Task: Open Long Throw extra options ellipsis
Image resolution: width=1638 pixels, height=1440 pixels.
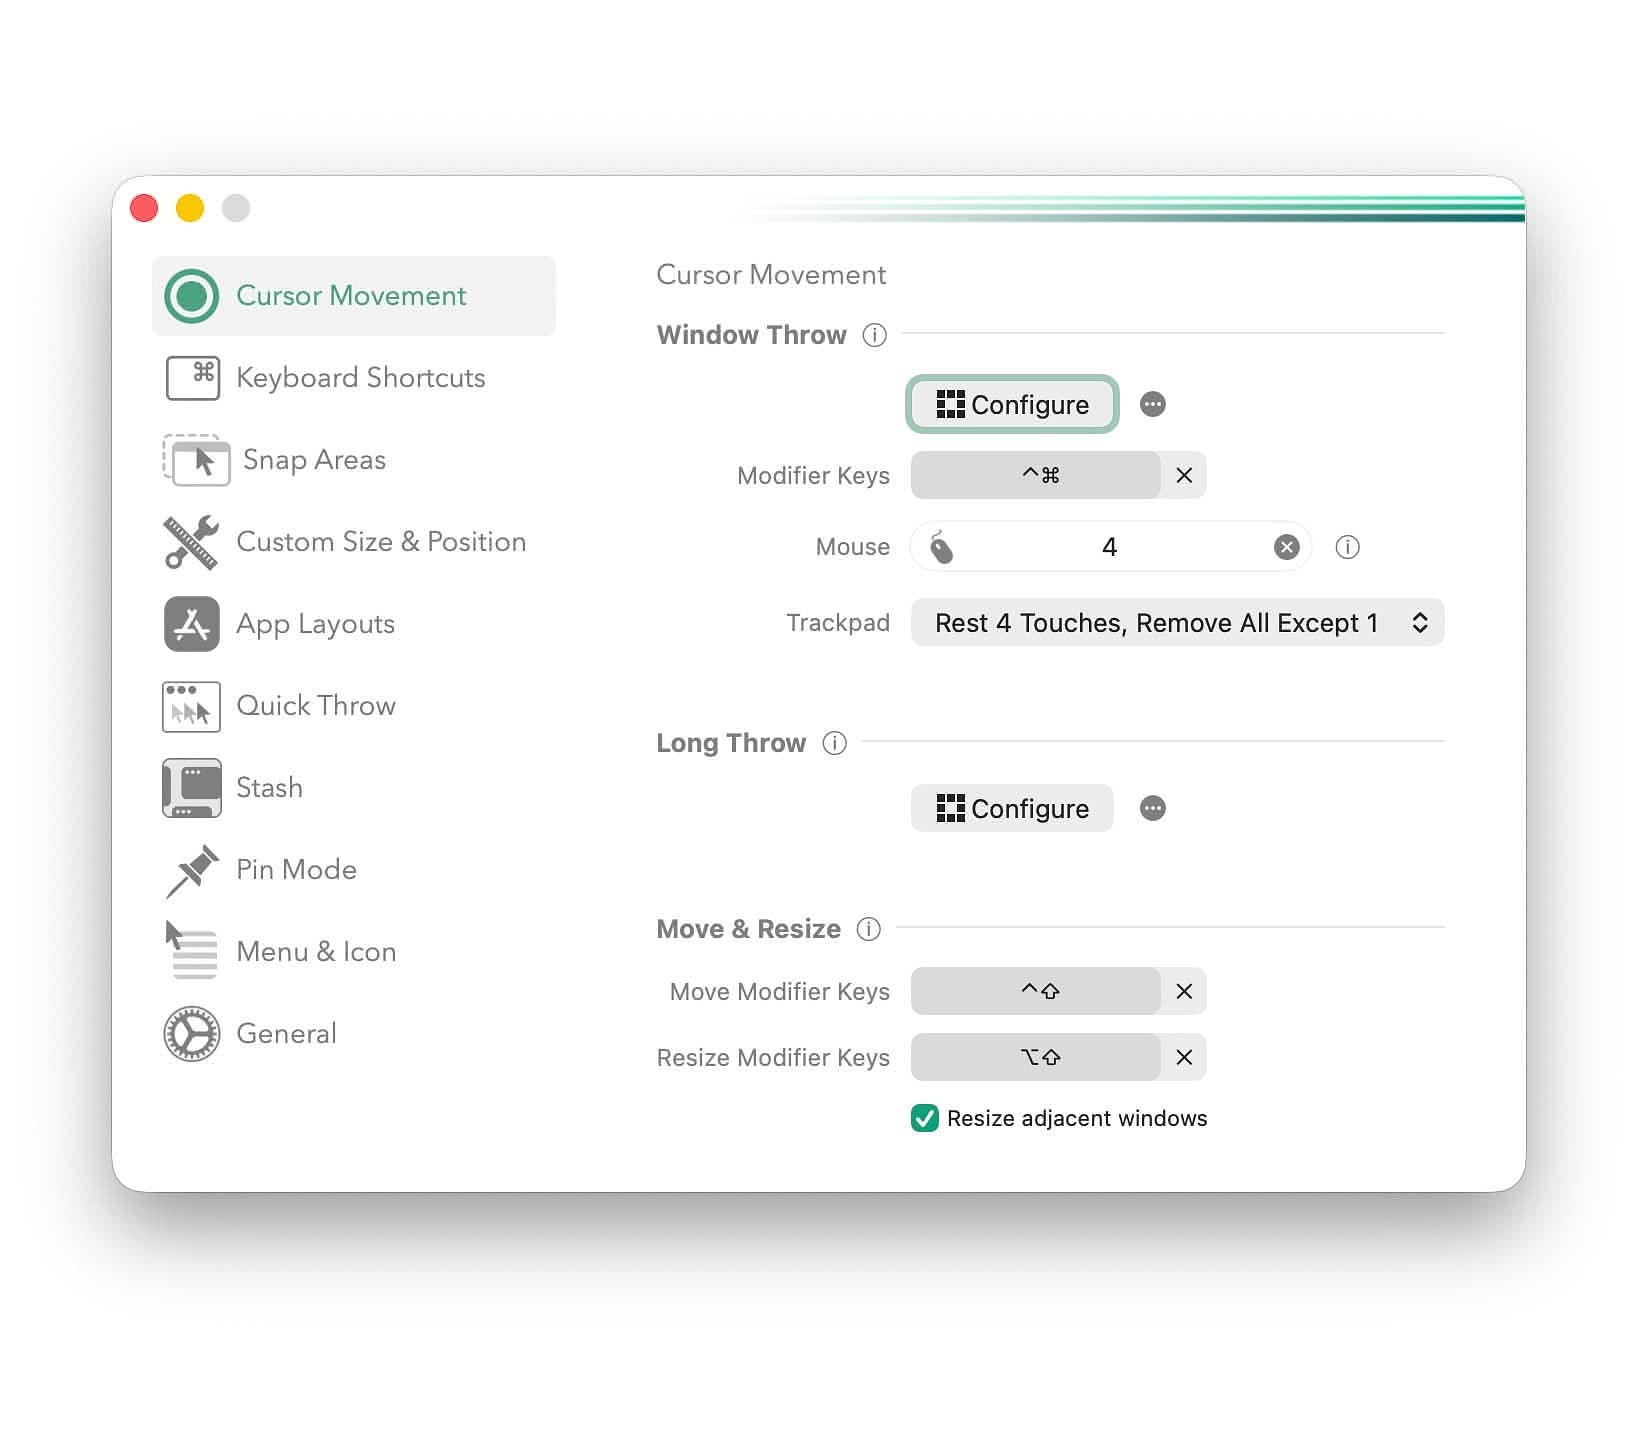Action: click(x=1152, y=808)
